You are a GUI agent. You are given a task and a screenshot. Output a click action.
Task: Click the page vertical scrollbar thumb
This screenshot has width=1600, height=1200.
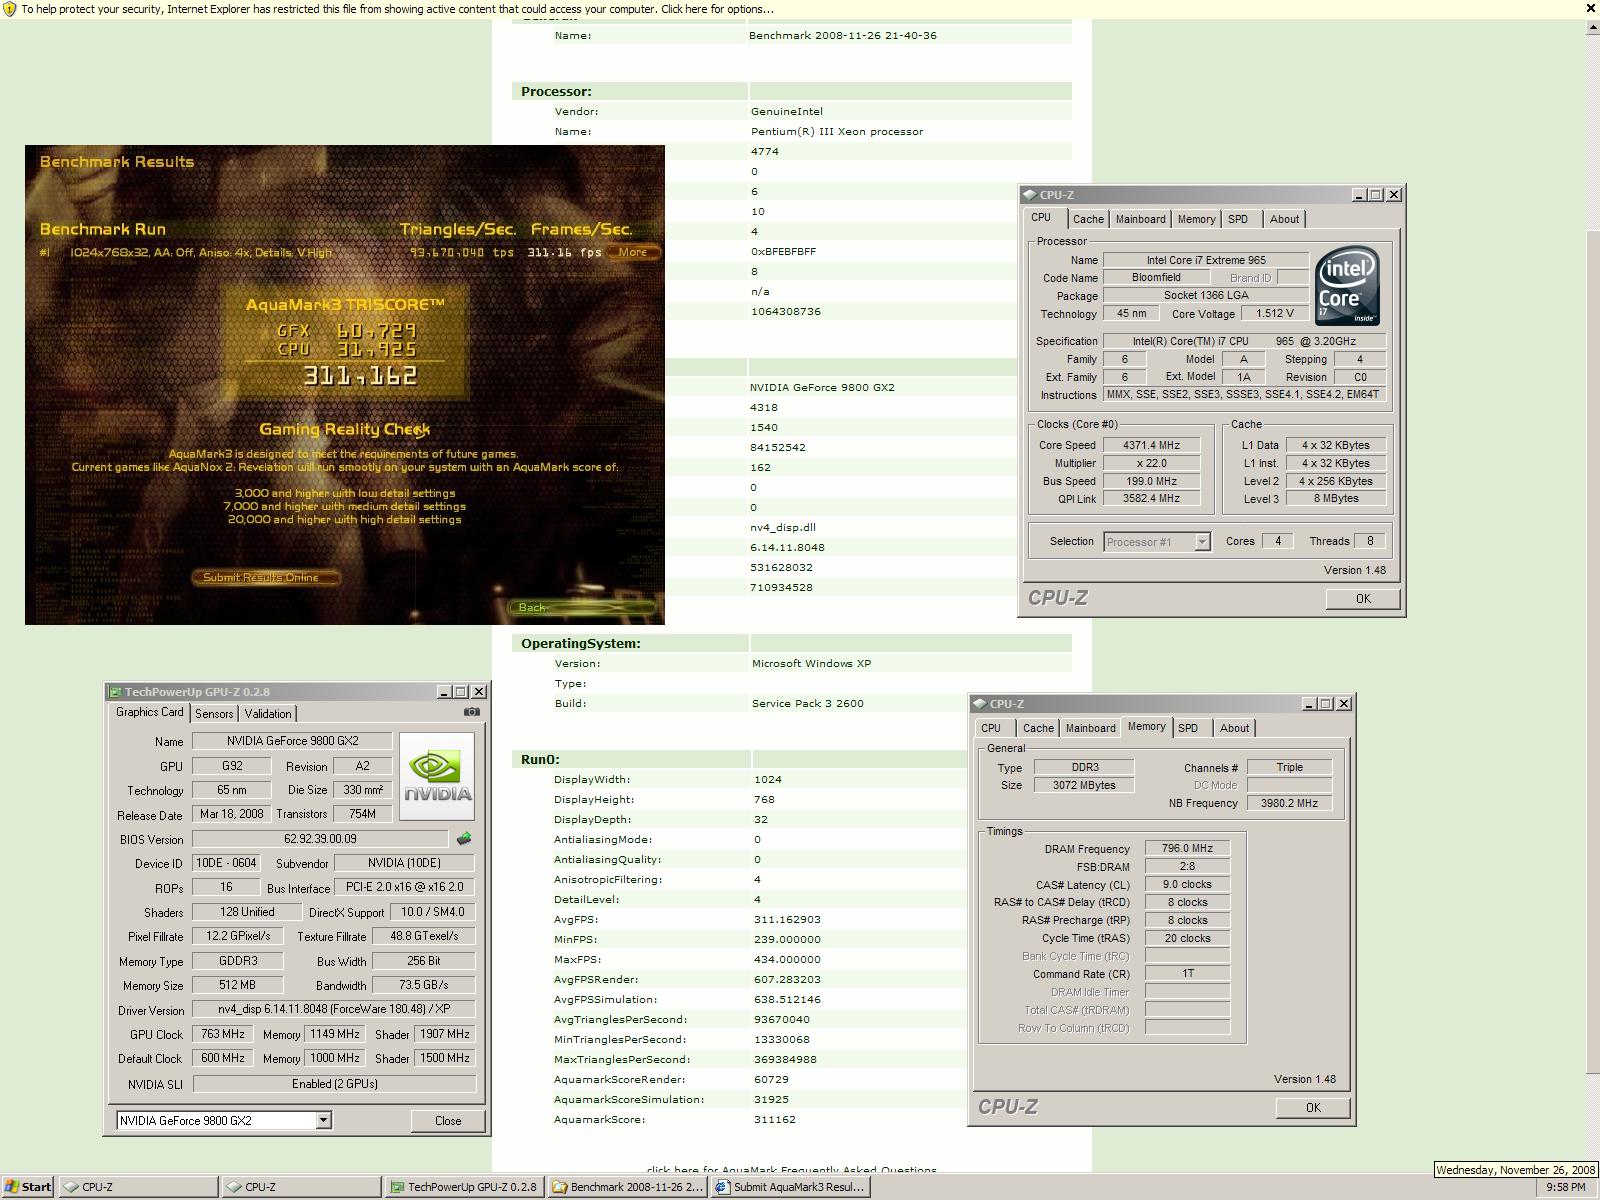pos(1592,650)
